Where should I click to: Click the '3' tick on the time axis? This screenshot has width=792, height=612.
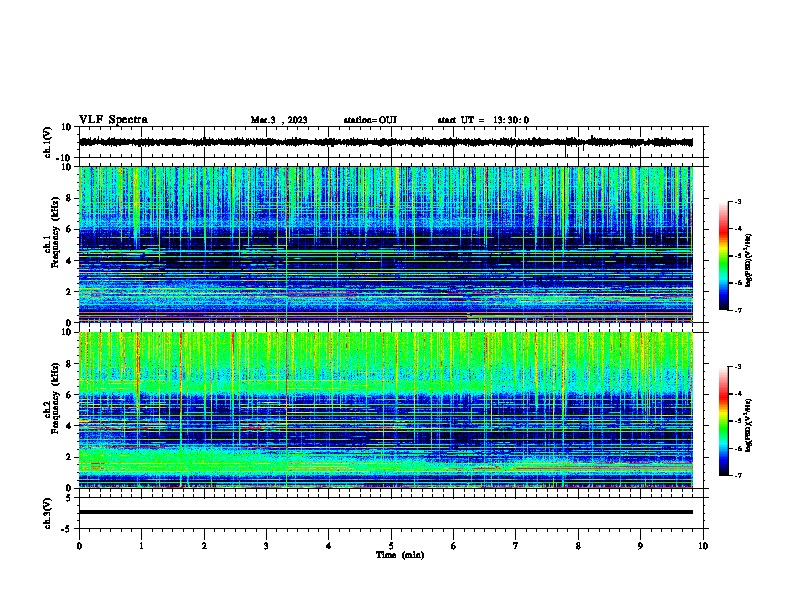pyautogui.click(x=266, y=546)
